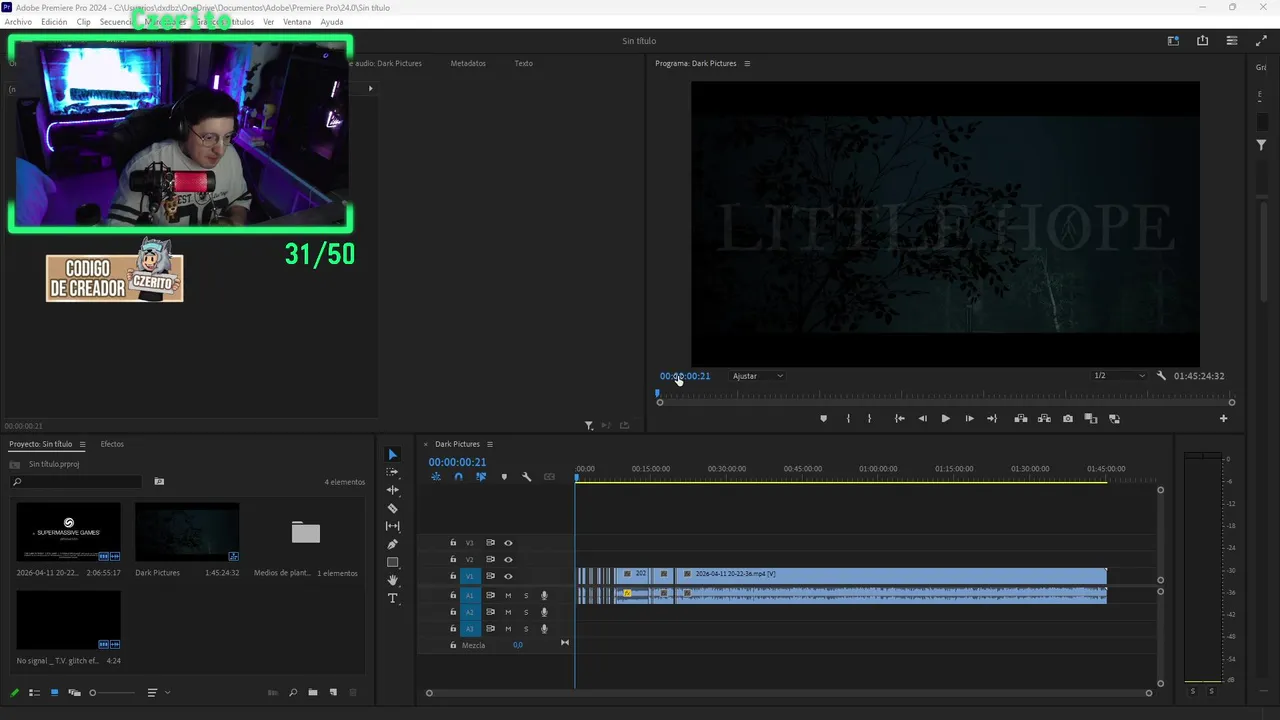This screenshot has width=1280, height=720.
Task: Adjust Project panel thumbnail zoom slider
Action: point(112,692)
